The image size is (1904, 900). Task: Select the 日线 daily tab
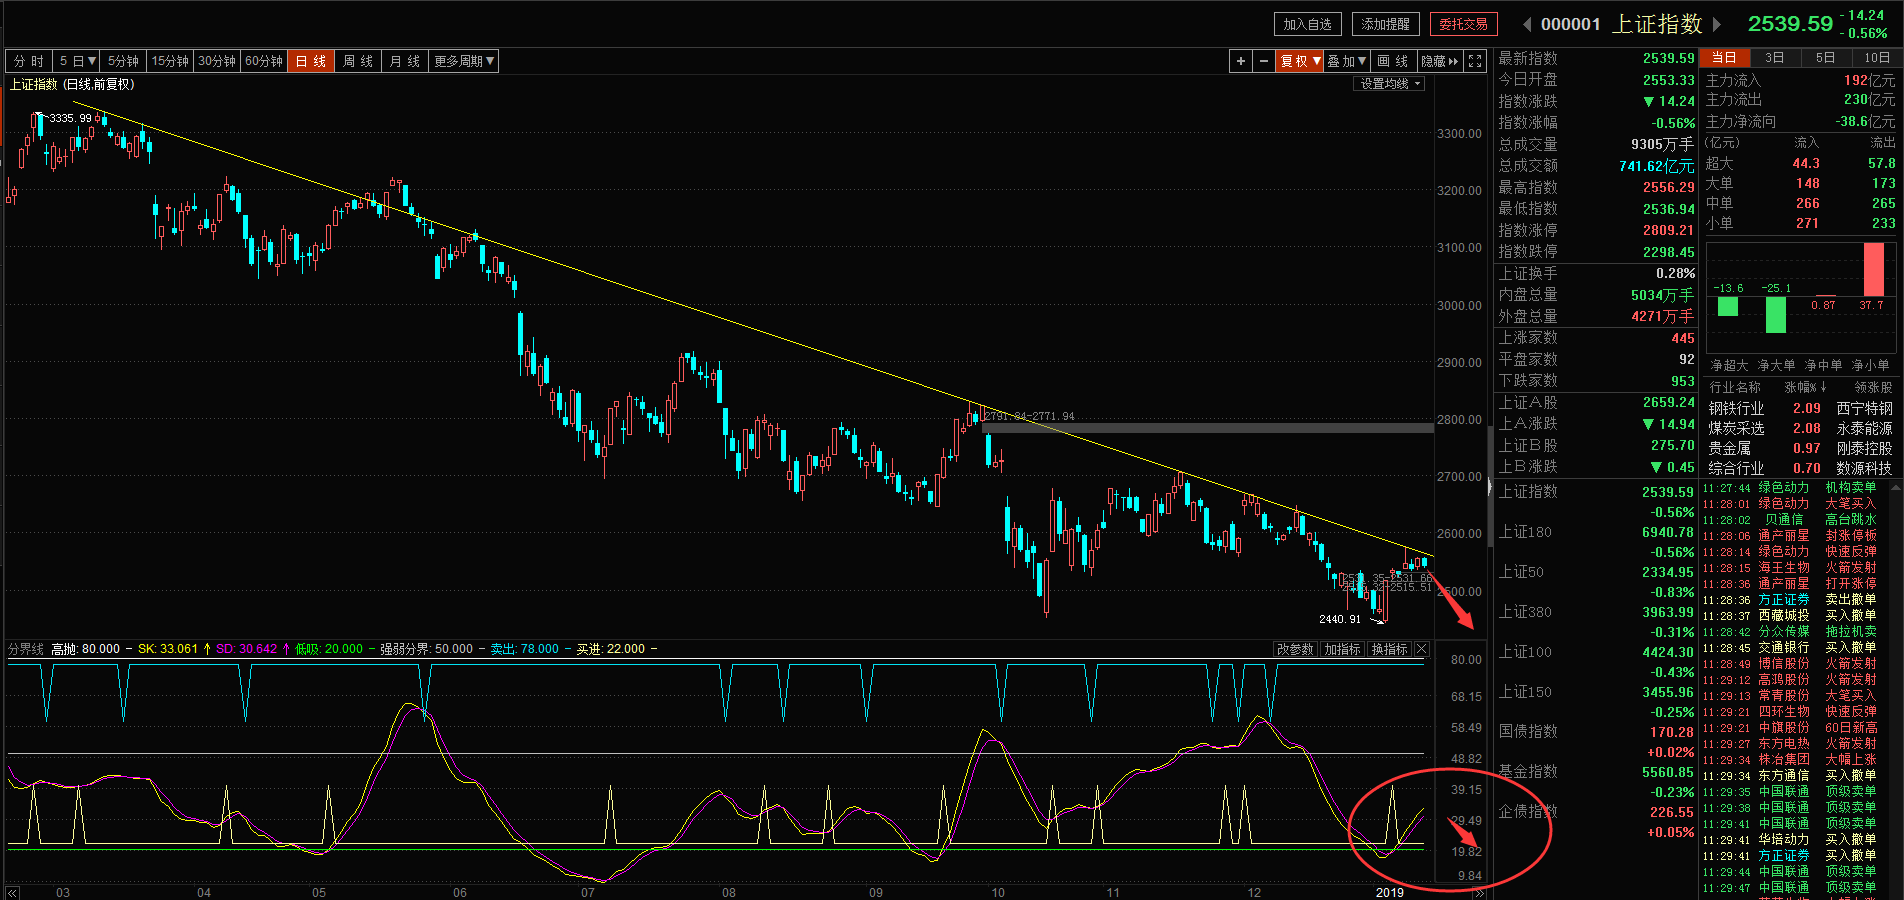pyautogui.click(x=311, y=61)
